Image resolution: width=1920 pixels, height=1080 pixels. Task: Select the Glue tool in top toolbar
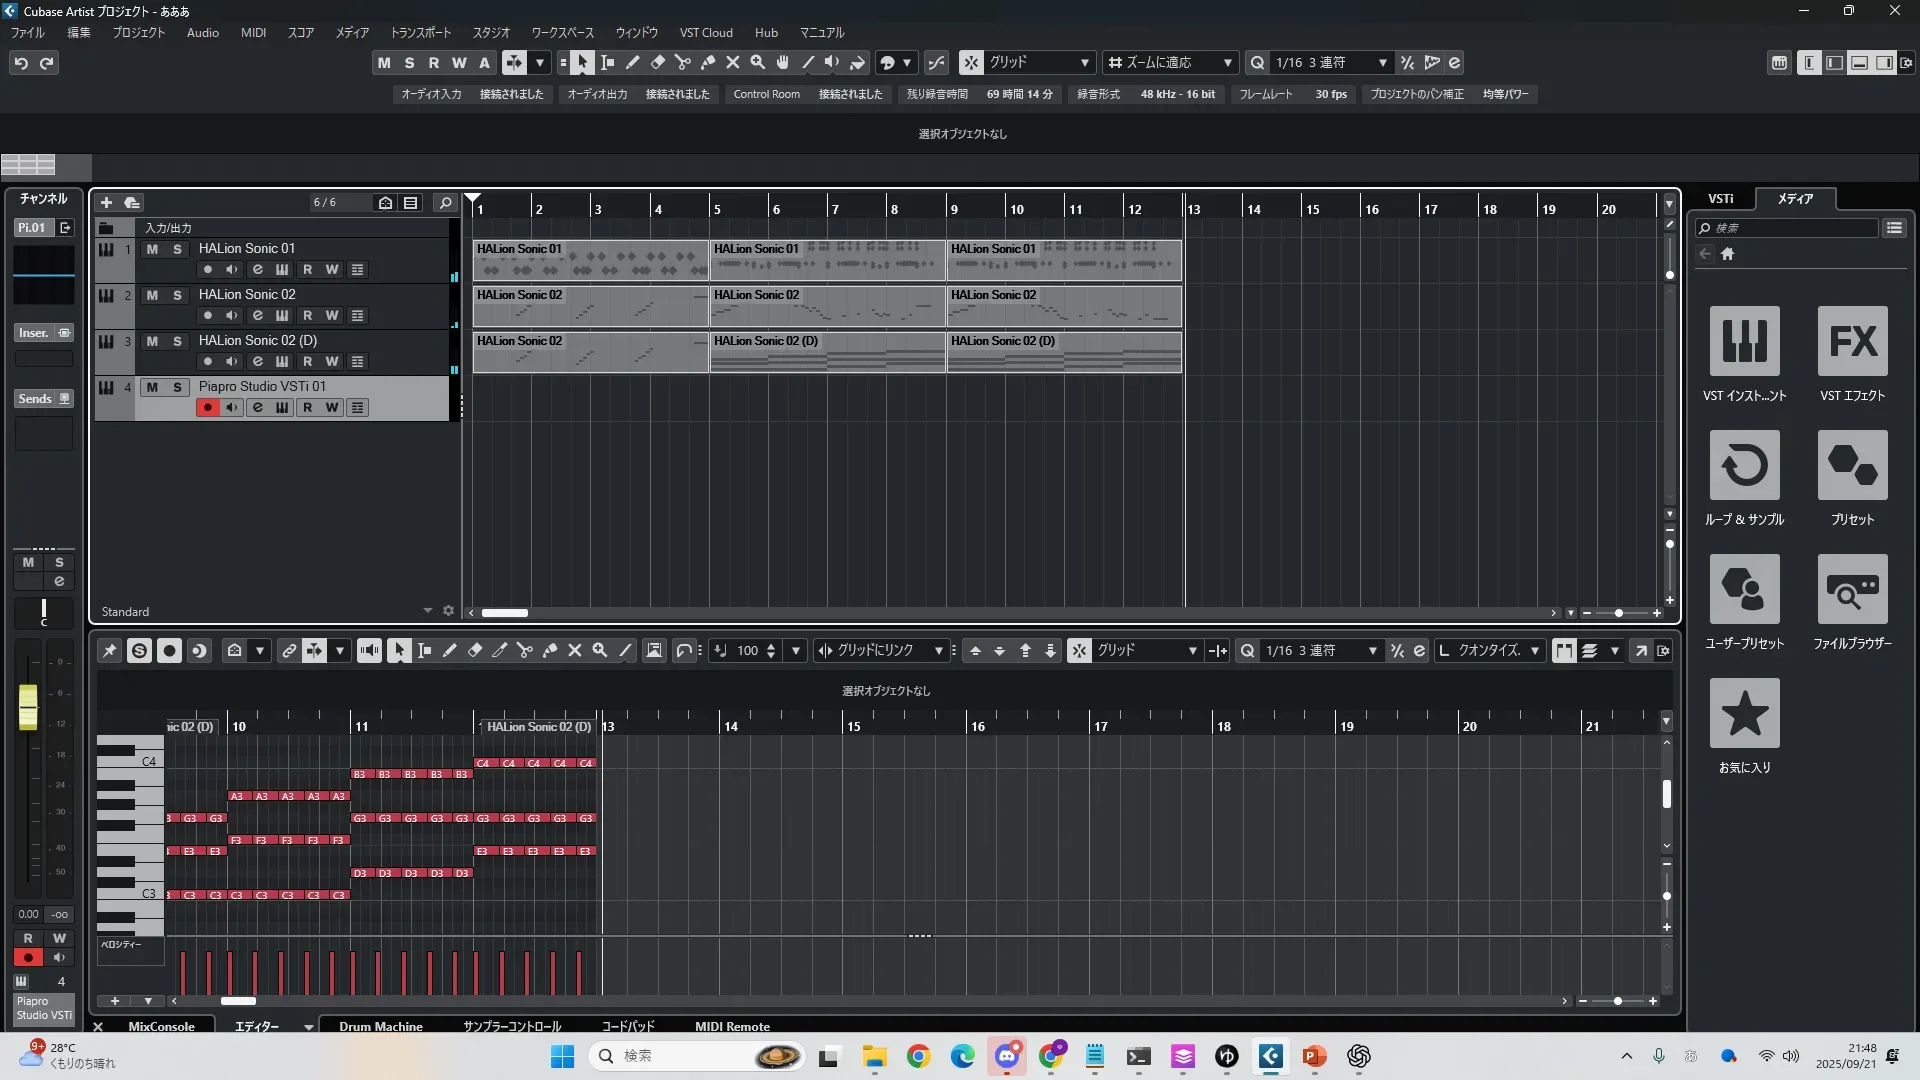click(708, 62)
